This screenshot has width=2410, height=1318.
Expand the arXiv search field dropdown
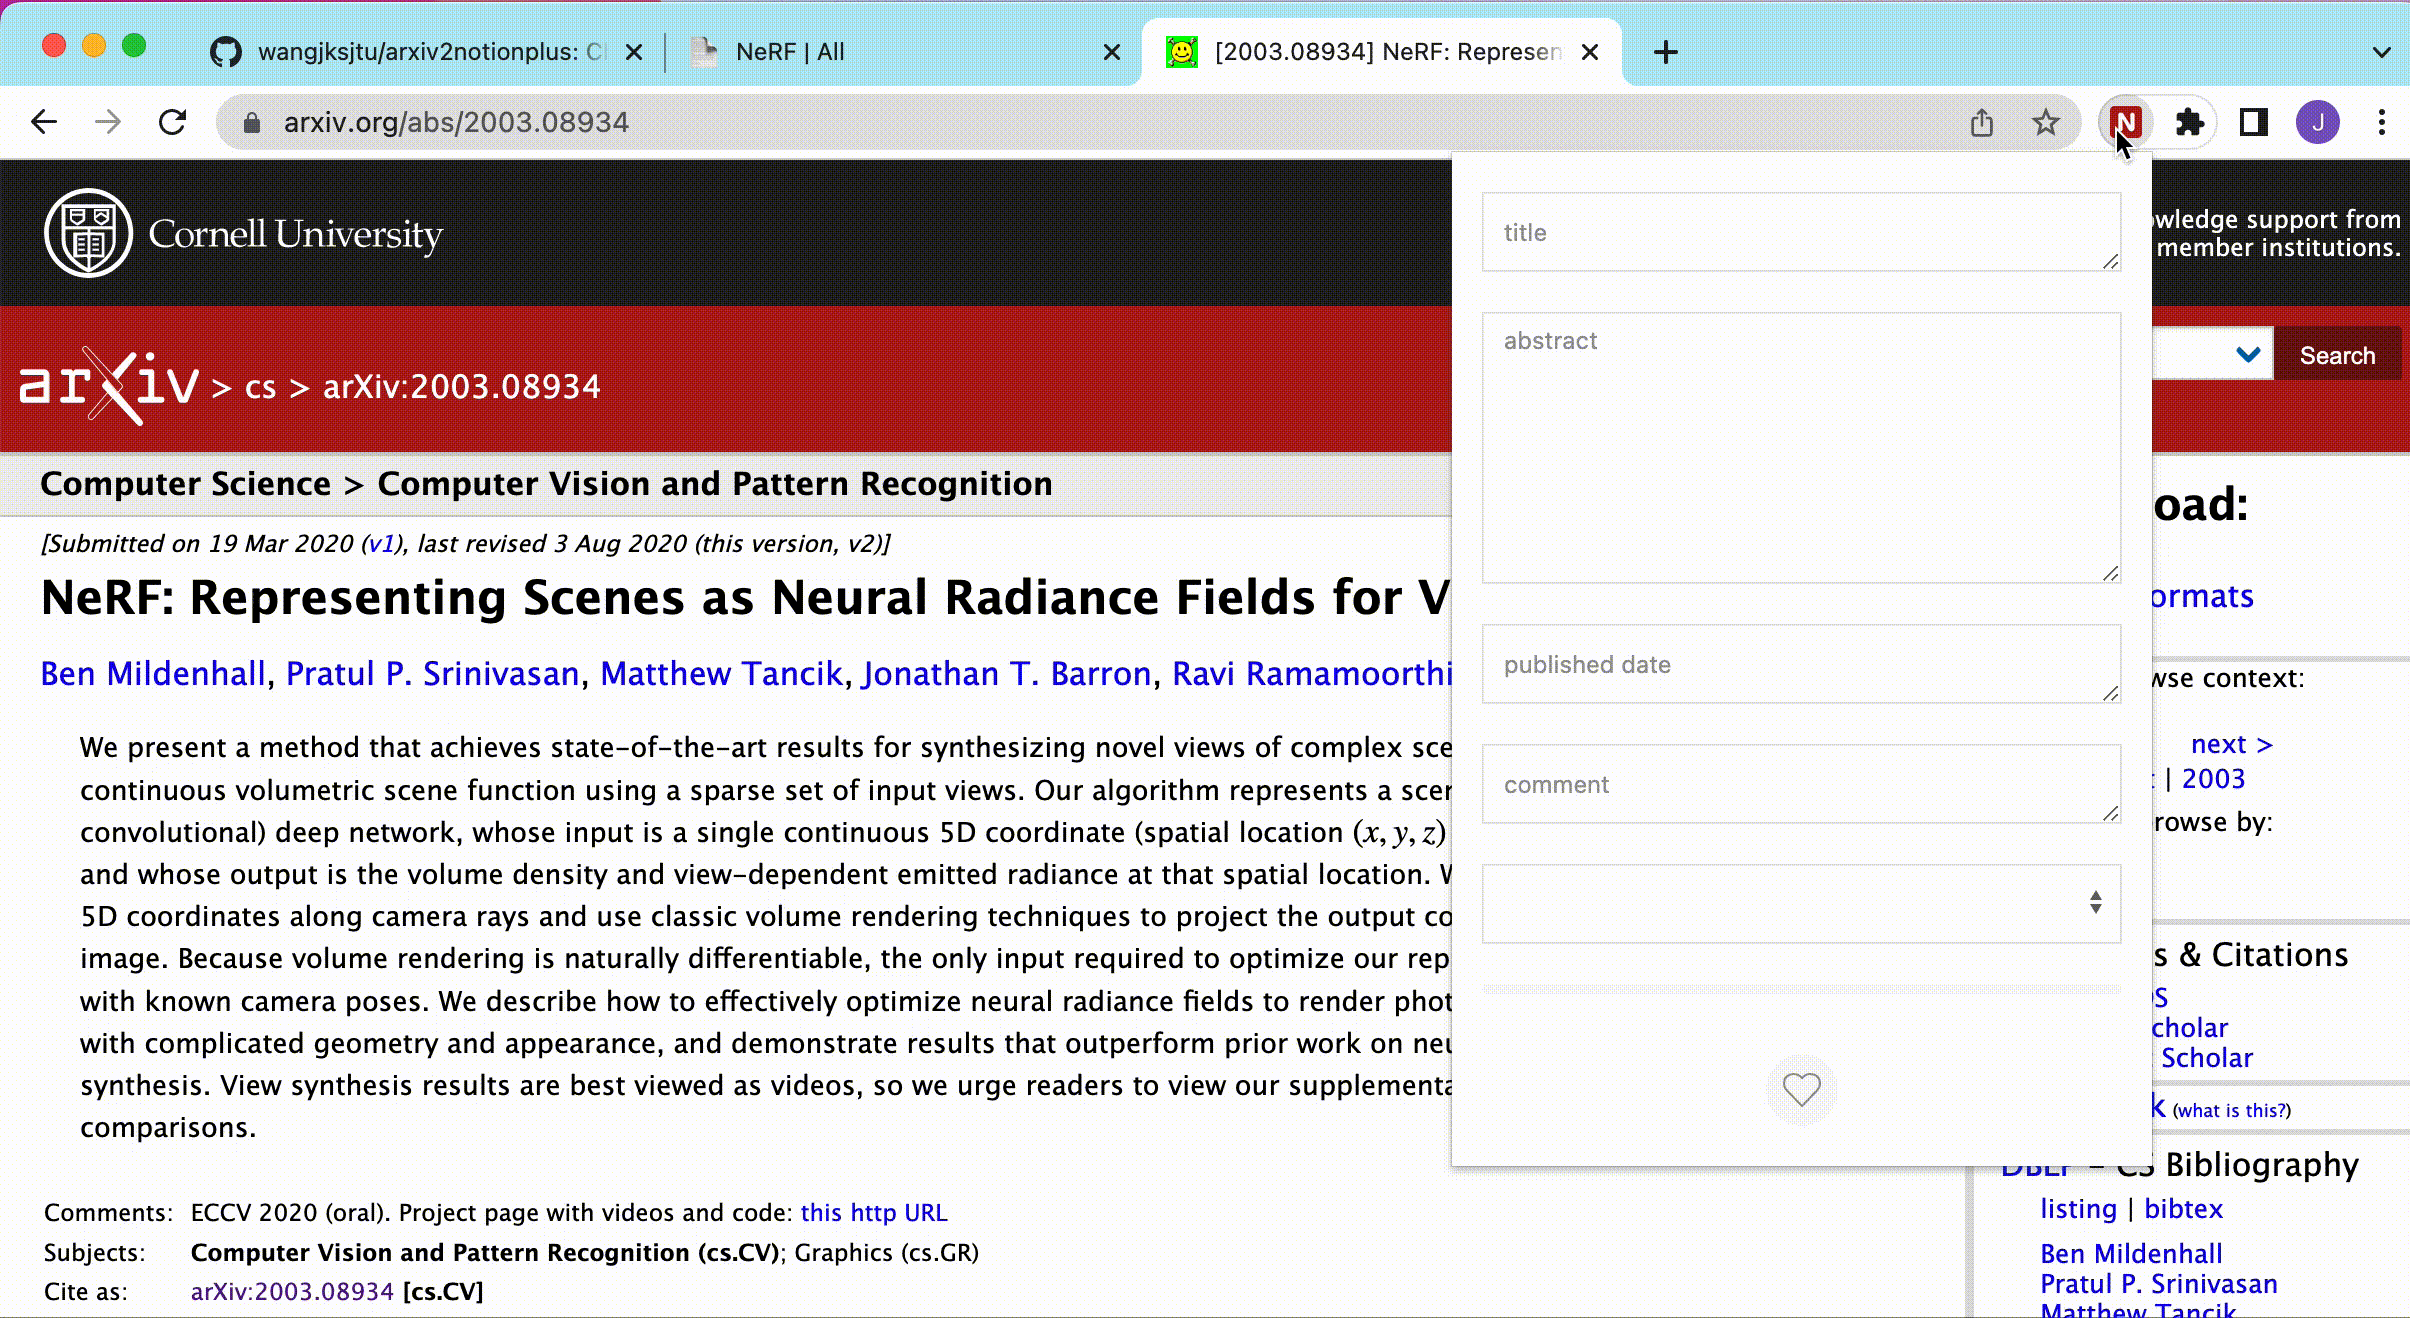(x=2247, y=354)
